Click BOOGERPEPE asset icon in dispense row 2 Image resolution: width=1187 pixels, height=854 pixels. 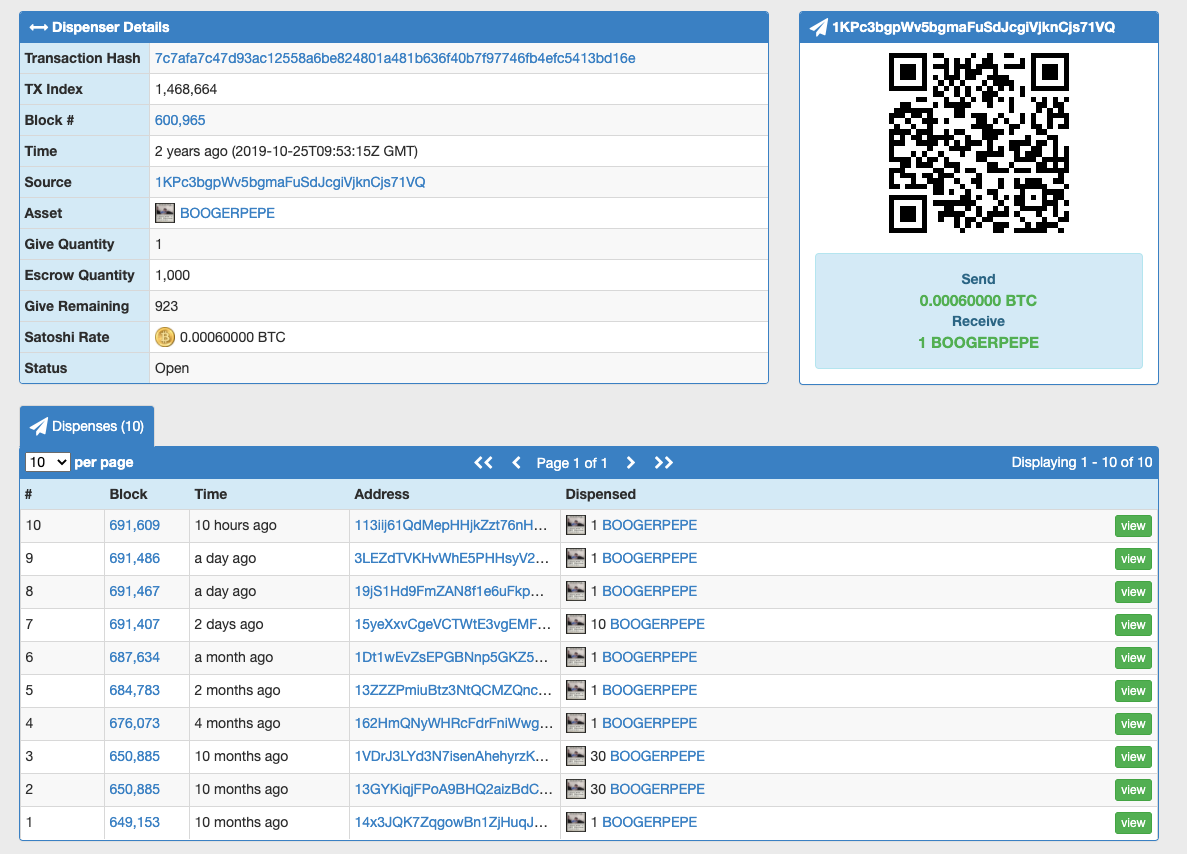click(x=576, y=789)
